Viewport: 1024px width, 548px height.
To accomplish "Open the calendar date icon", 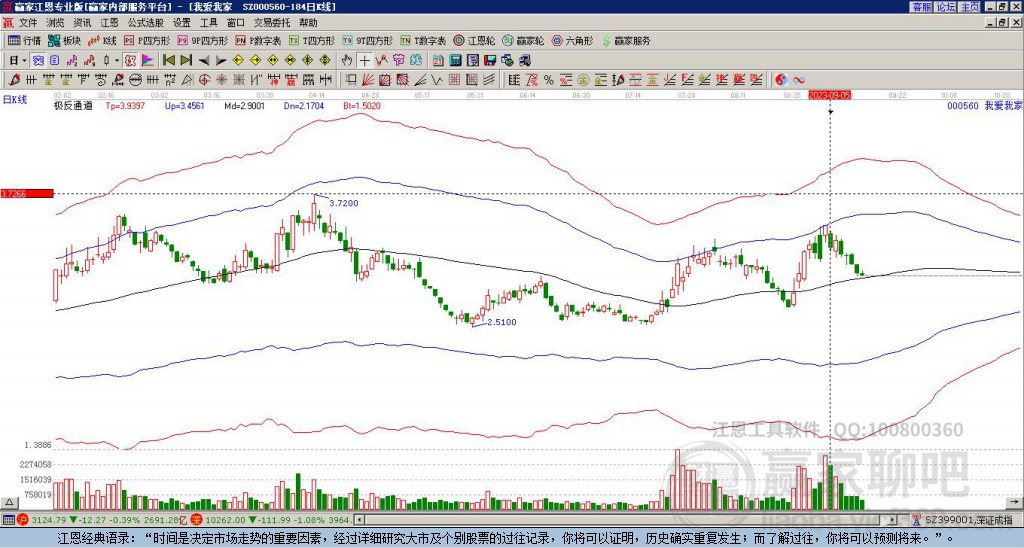I will click(438, 61).
